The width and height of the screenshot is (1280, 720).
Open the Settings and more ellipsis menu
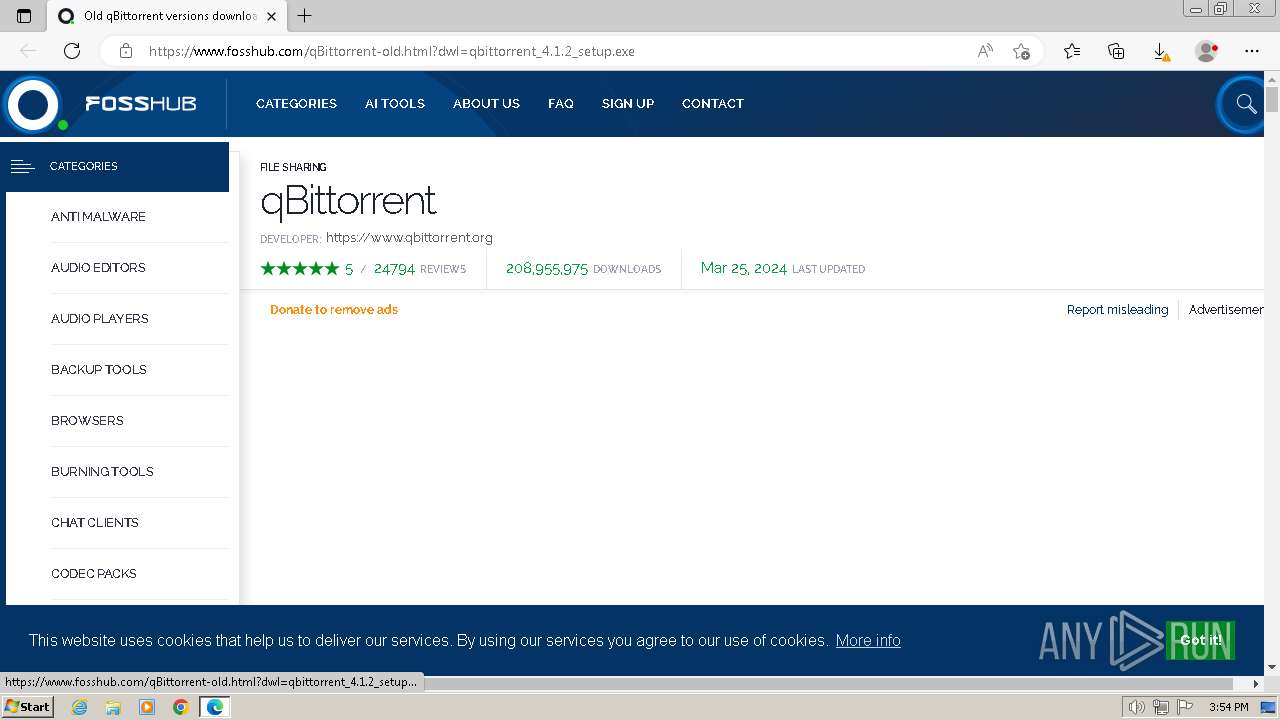point(1252,51)
